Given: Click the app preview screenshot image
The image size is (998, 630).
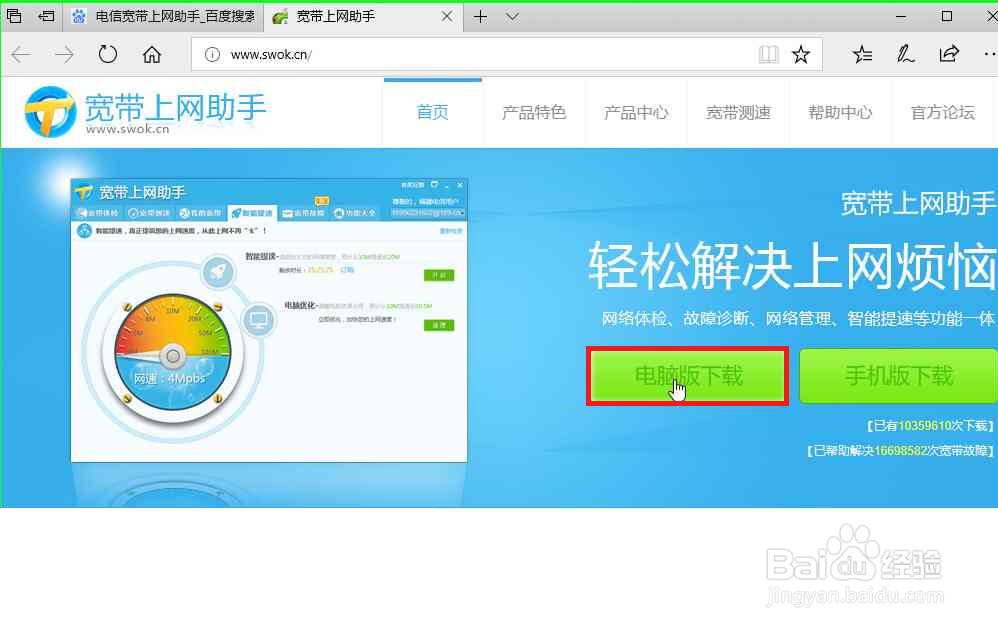Looking at the screenshot, I should [x=269, y=320].
